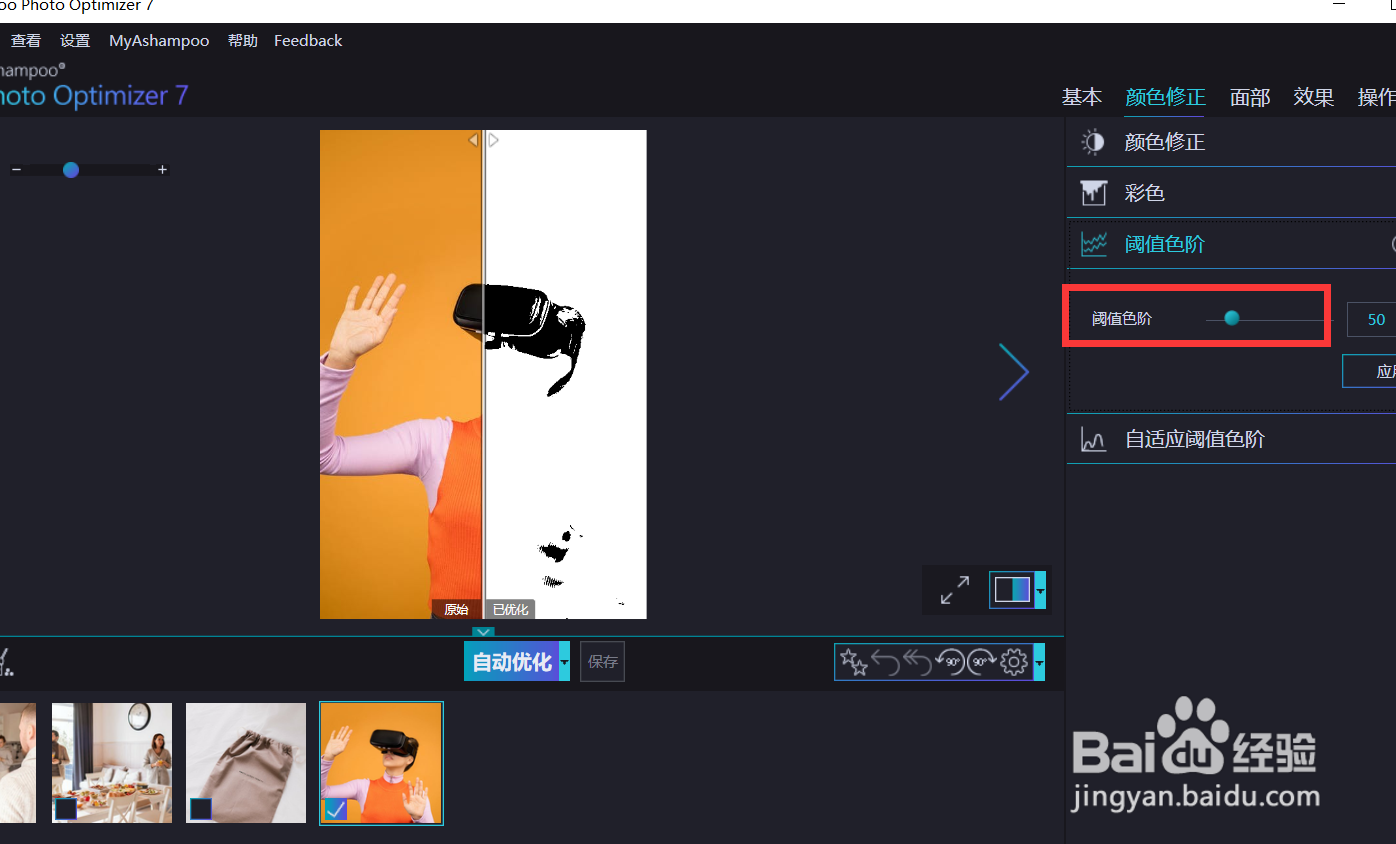This screenshot has width=1396, height=844.
Task: Click the fullscreen expand arrows icon
Action: click(955, 590)
